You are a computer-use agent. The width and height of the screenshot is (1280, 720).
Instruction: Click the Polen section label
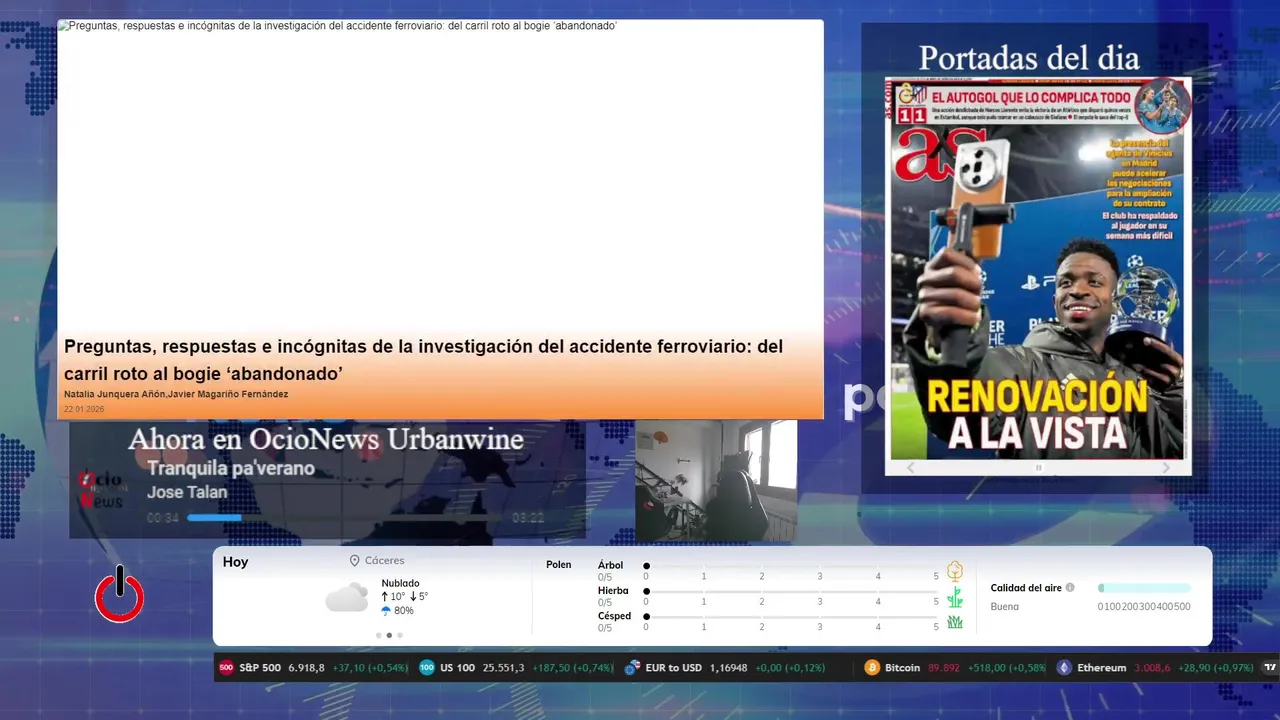tap(558, 565)
